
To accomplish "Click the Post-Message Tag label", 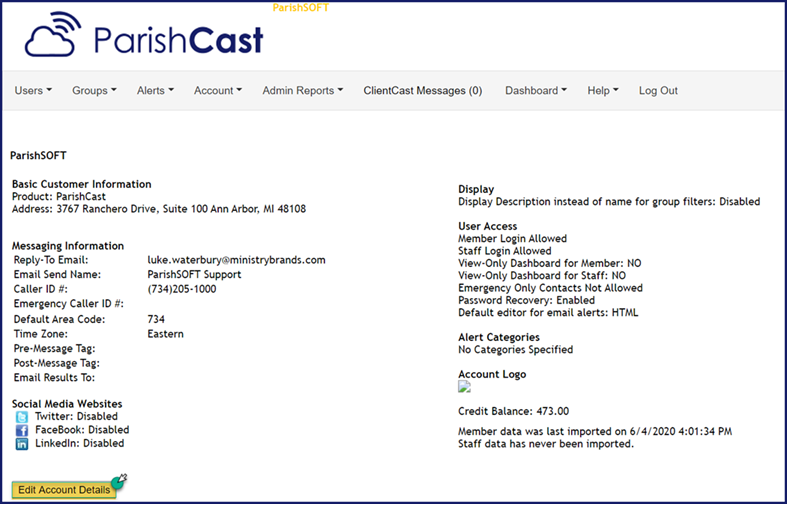I will coord(56,363).
